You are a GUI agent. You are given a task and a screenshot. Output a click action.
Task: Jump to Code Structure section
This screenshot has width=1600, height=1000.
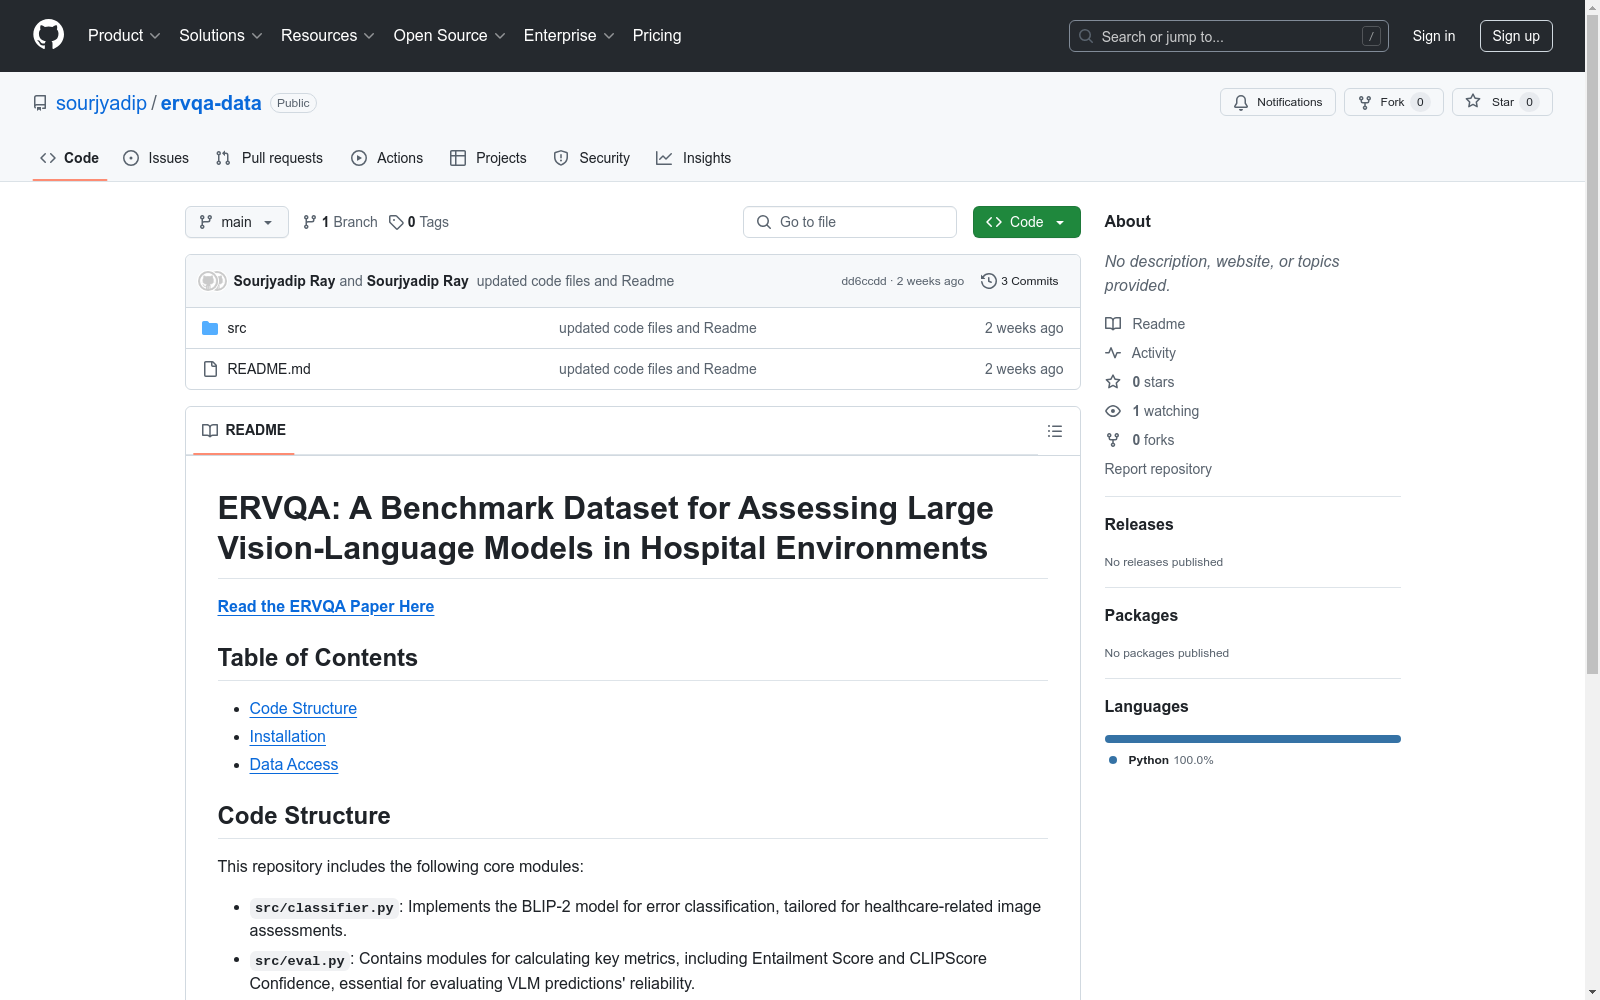coord(303,708)
